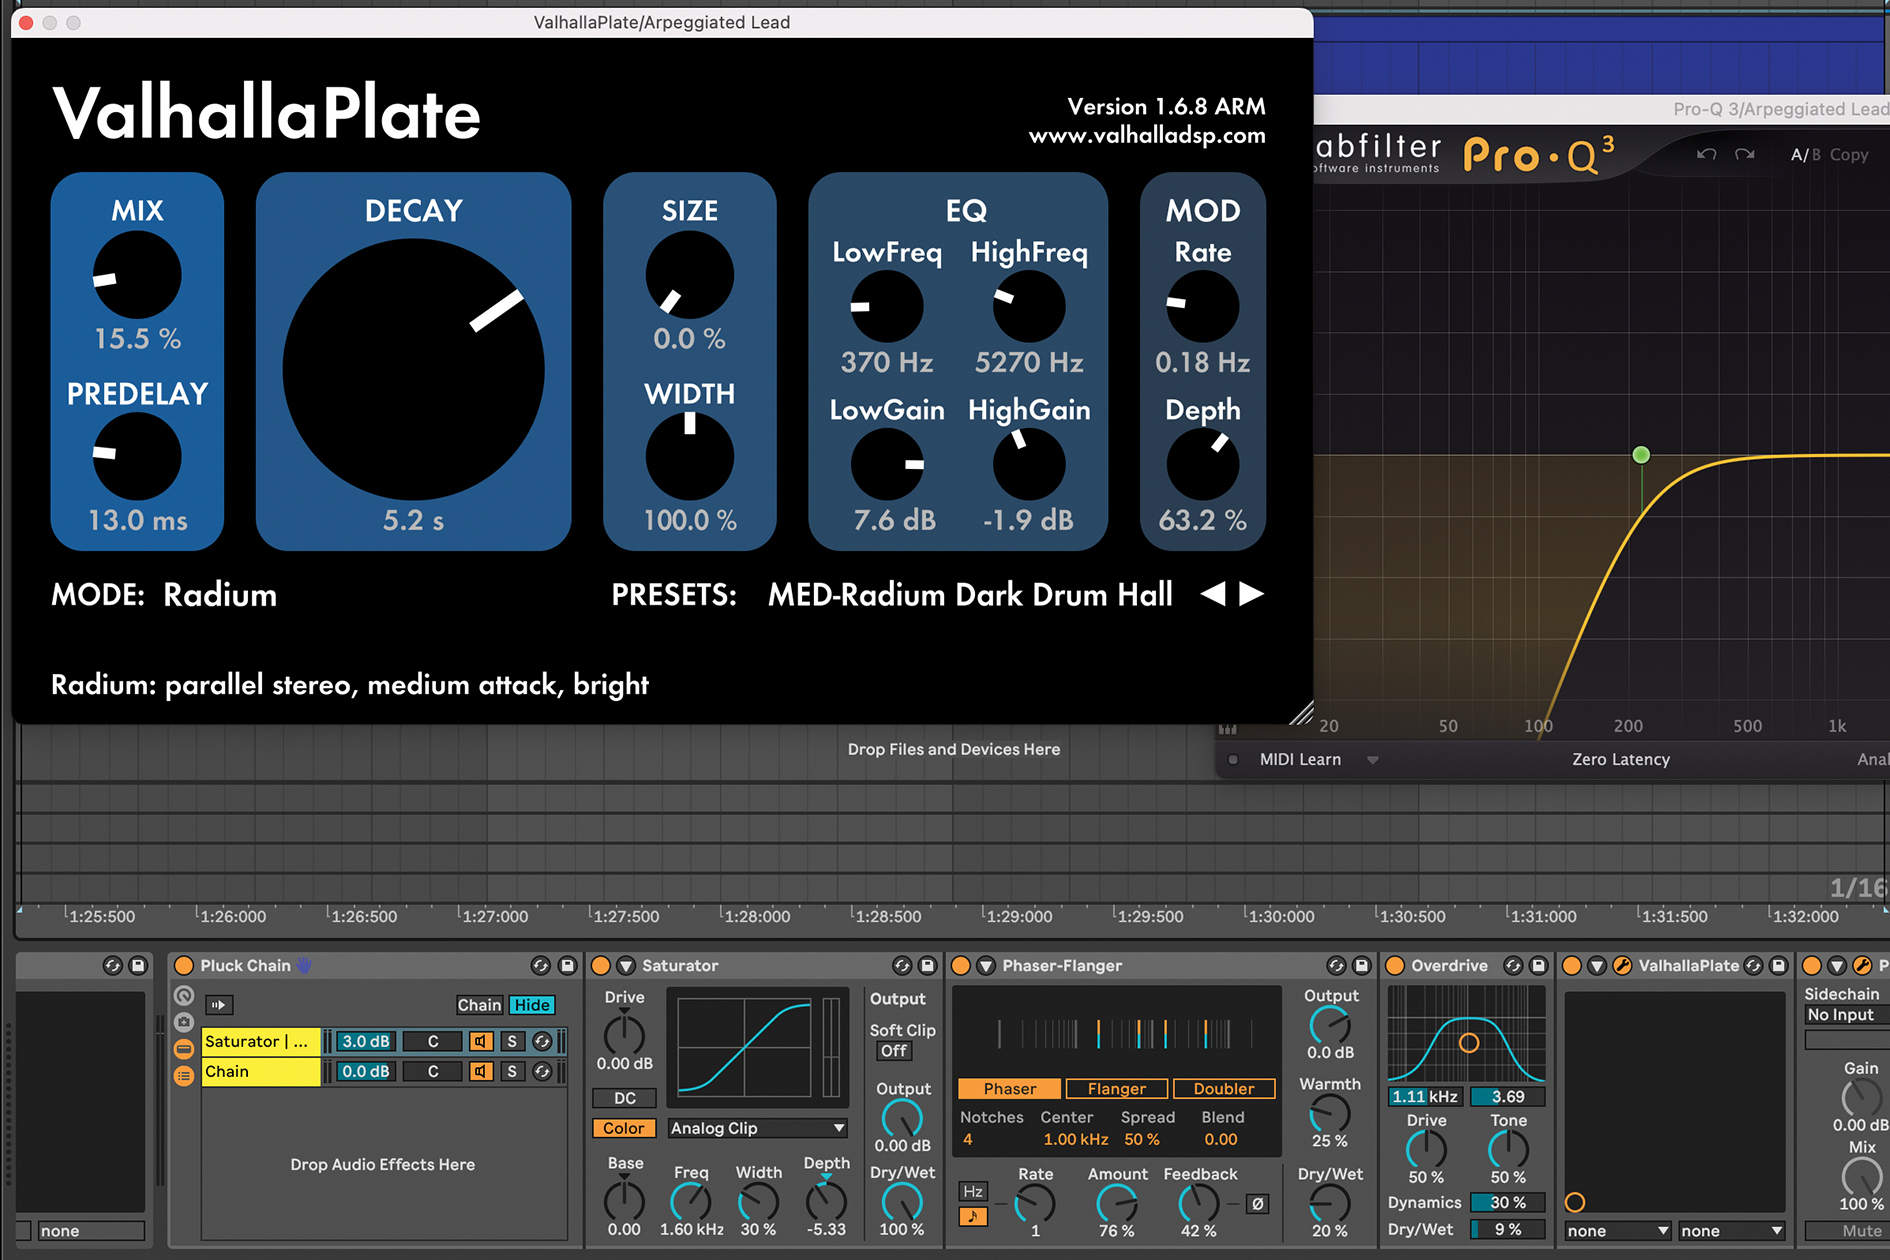Show macro controls in Pluck Chain rack

[x=184, y=995]
